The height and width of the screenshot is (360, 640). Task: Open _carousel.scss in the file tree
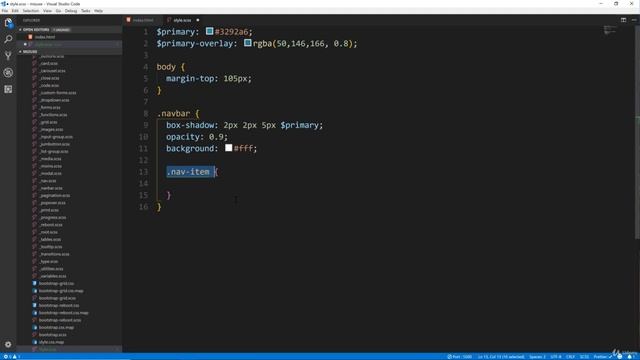tap(52, 71)
